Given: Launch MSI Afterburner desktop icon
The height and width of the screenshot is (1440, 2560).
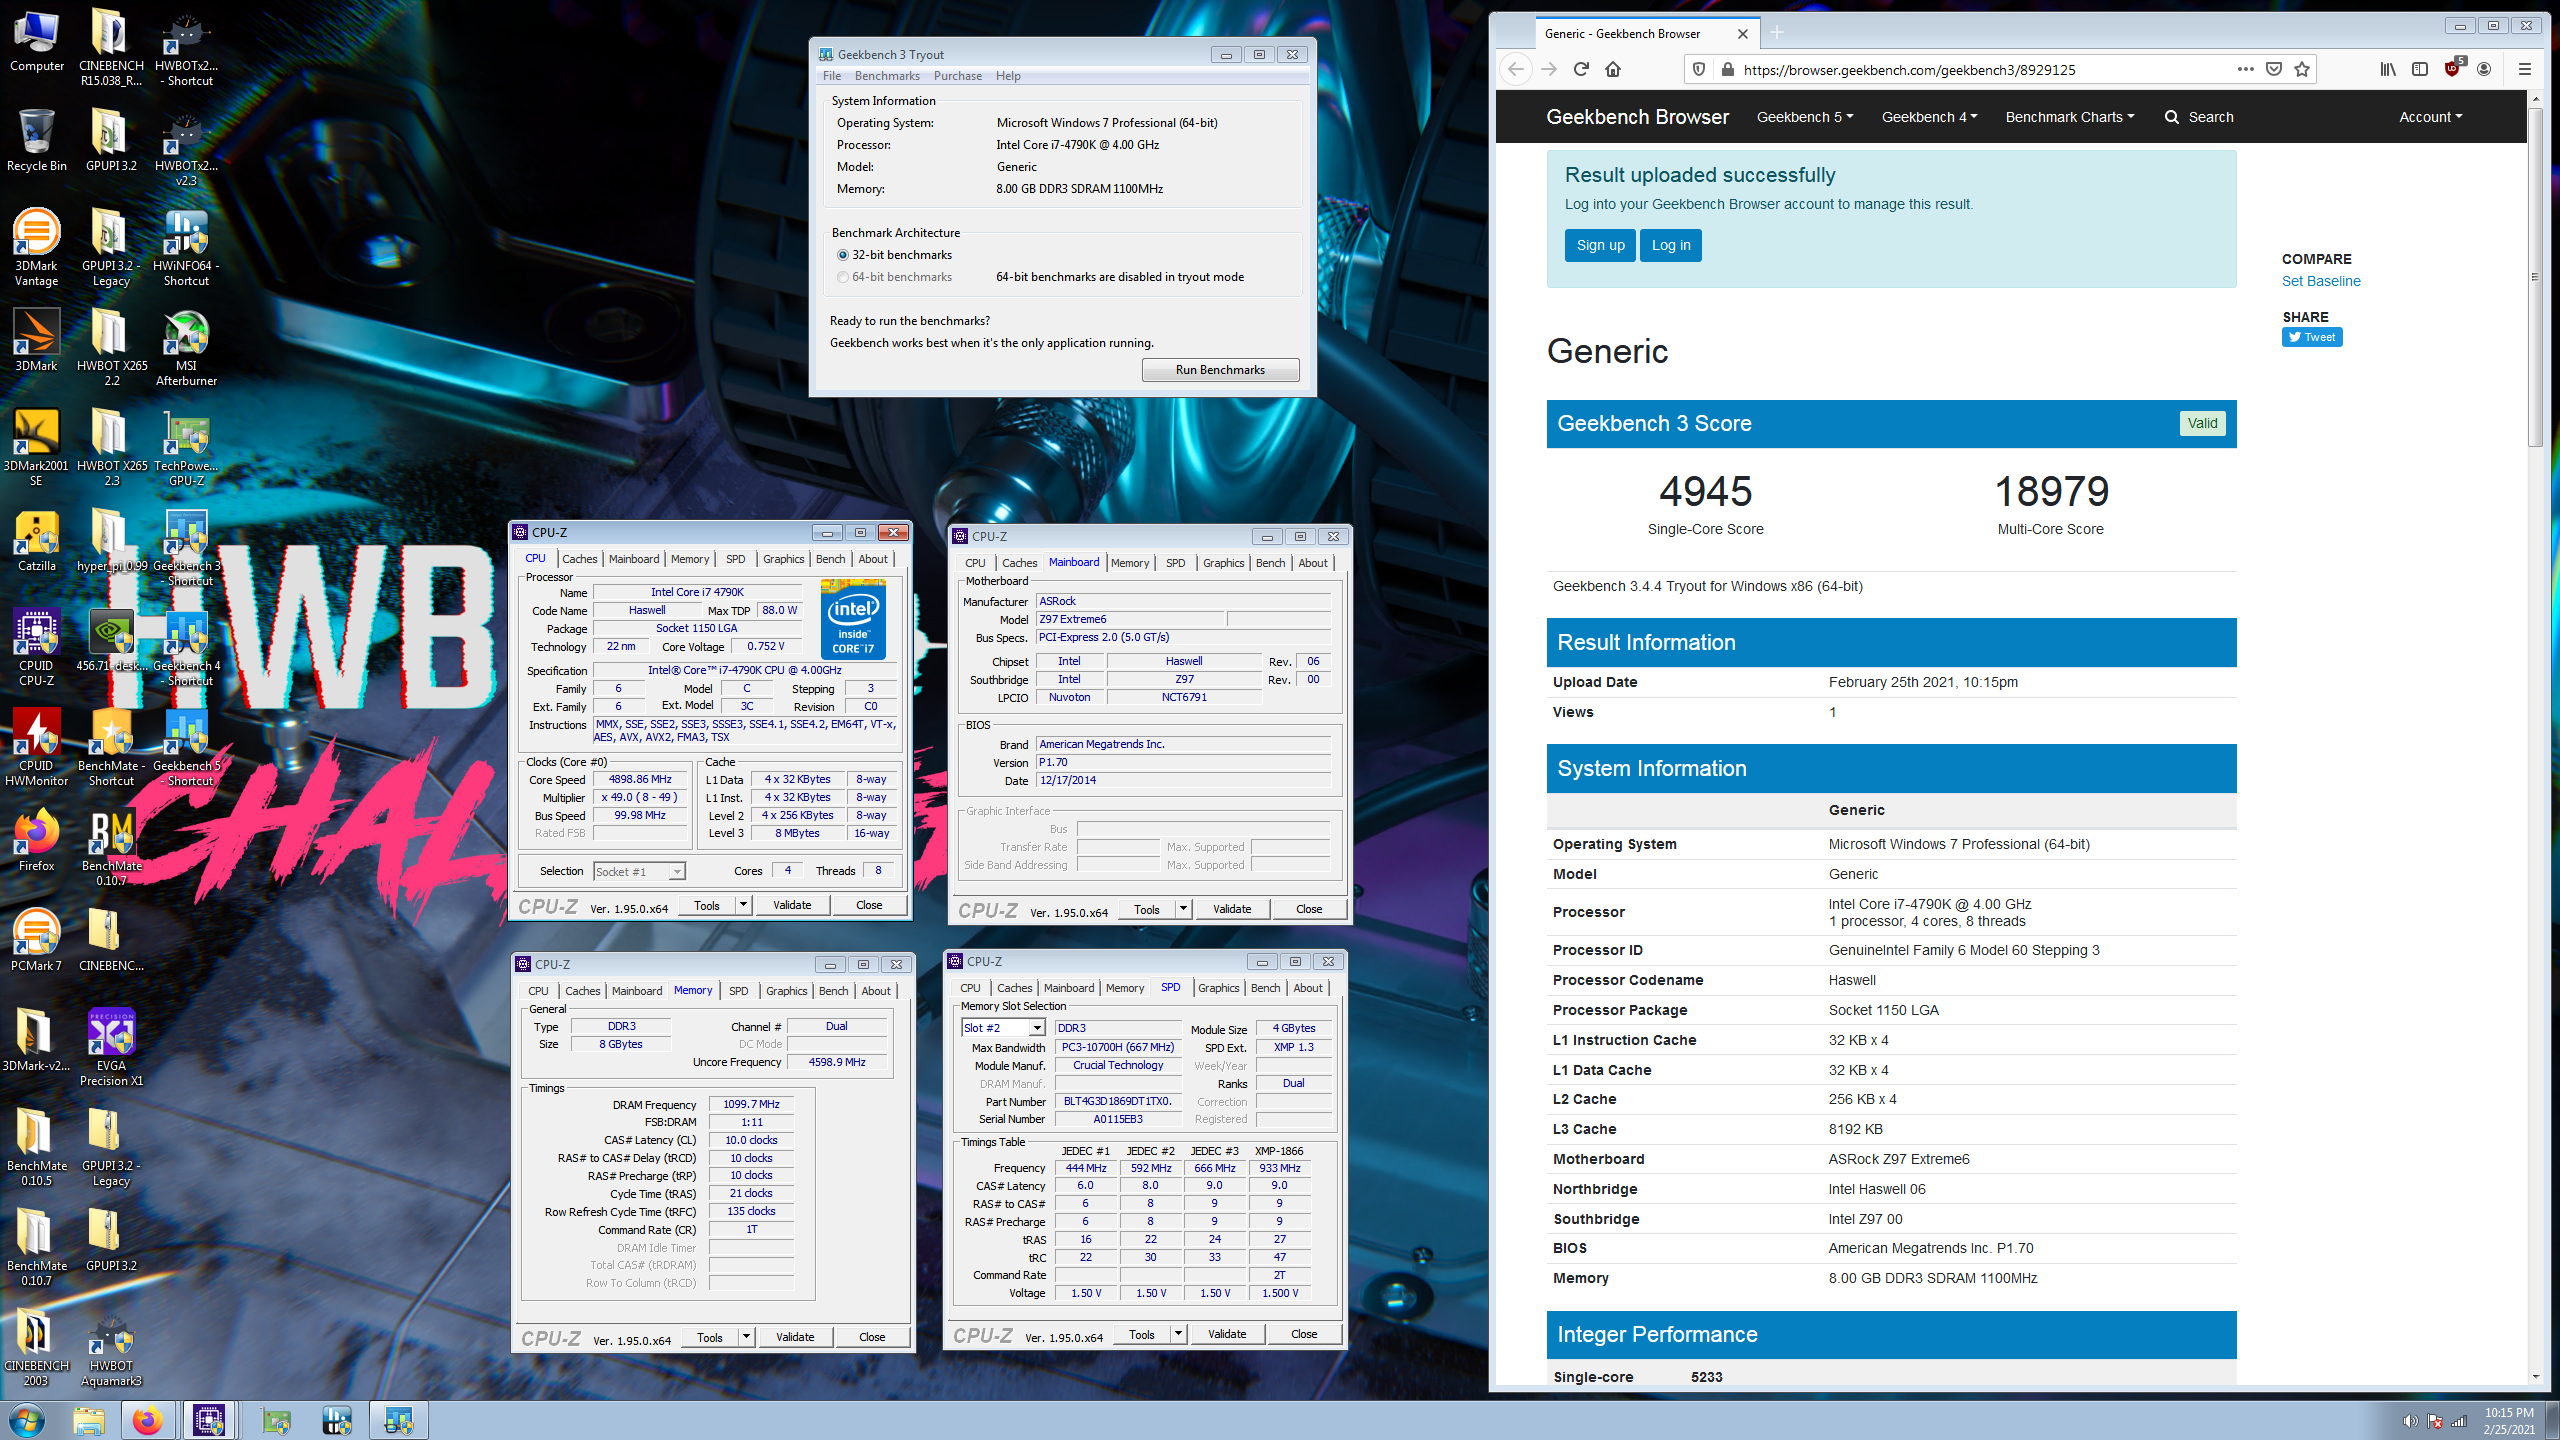Looking at the screenshot, I should [x=186, y=346].
